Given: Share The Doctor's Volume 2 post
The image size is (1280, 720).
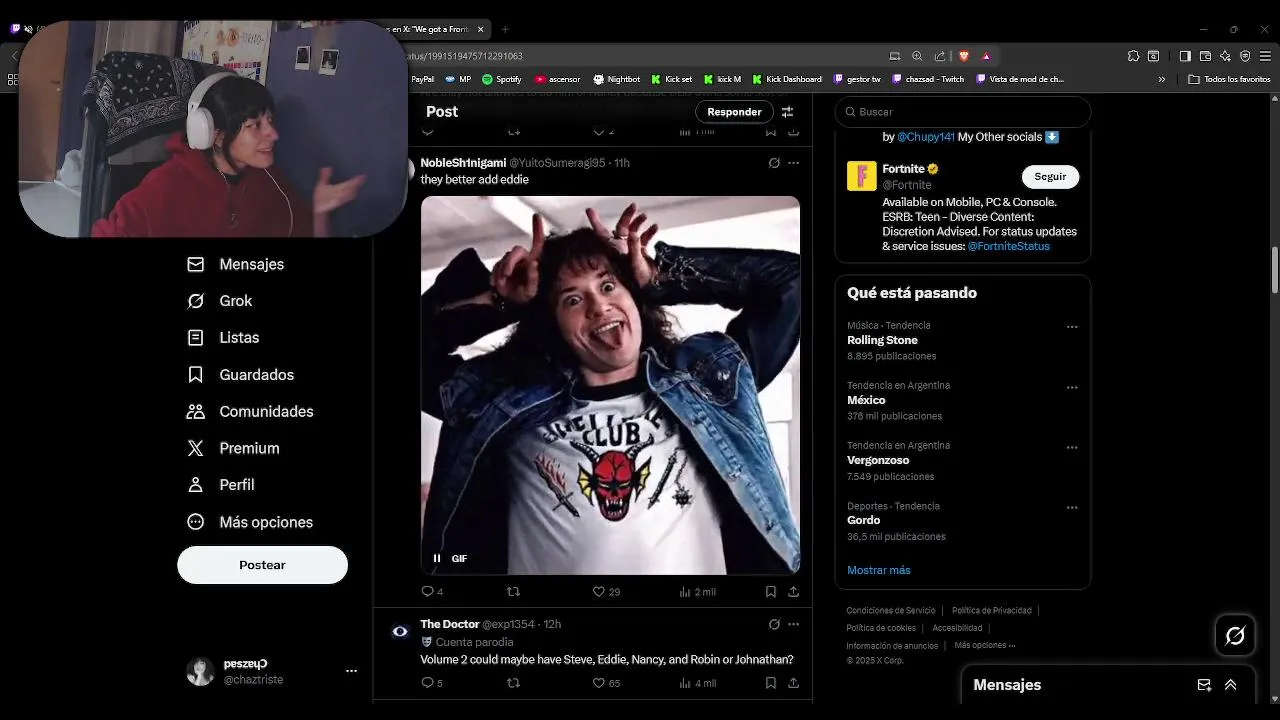Looking at the screenshot, I should [793, 683].
